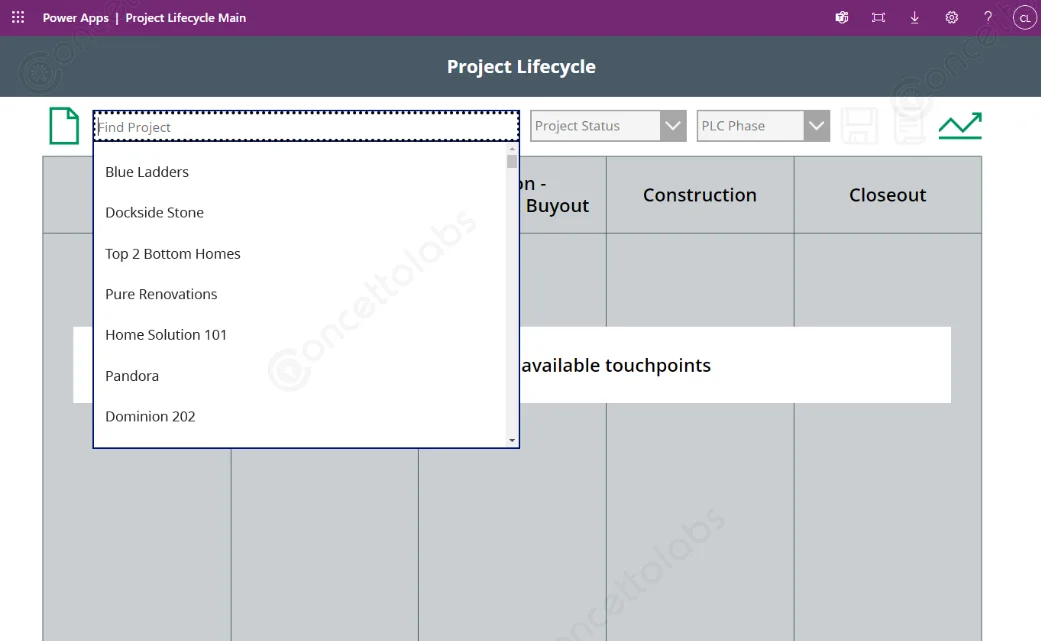Open the settings gear icon
1041x641 pixels.
pyautogui.click(x=951, y=18)
